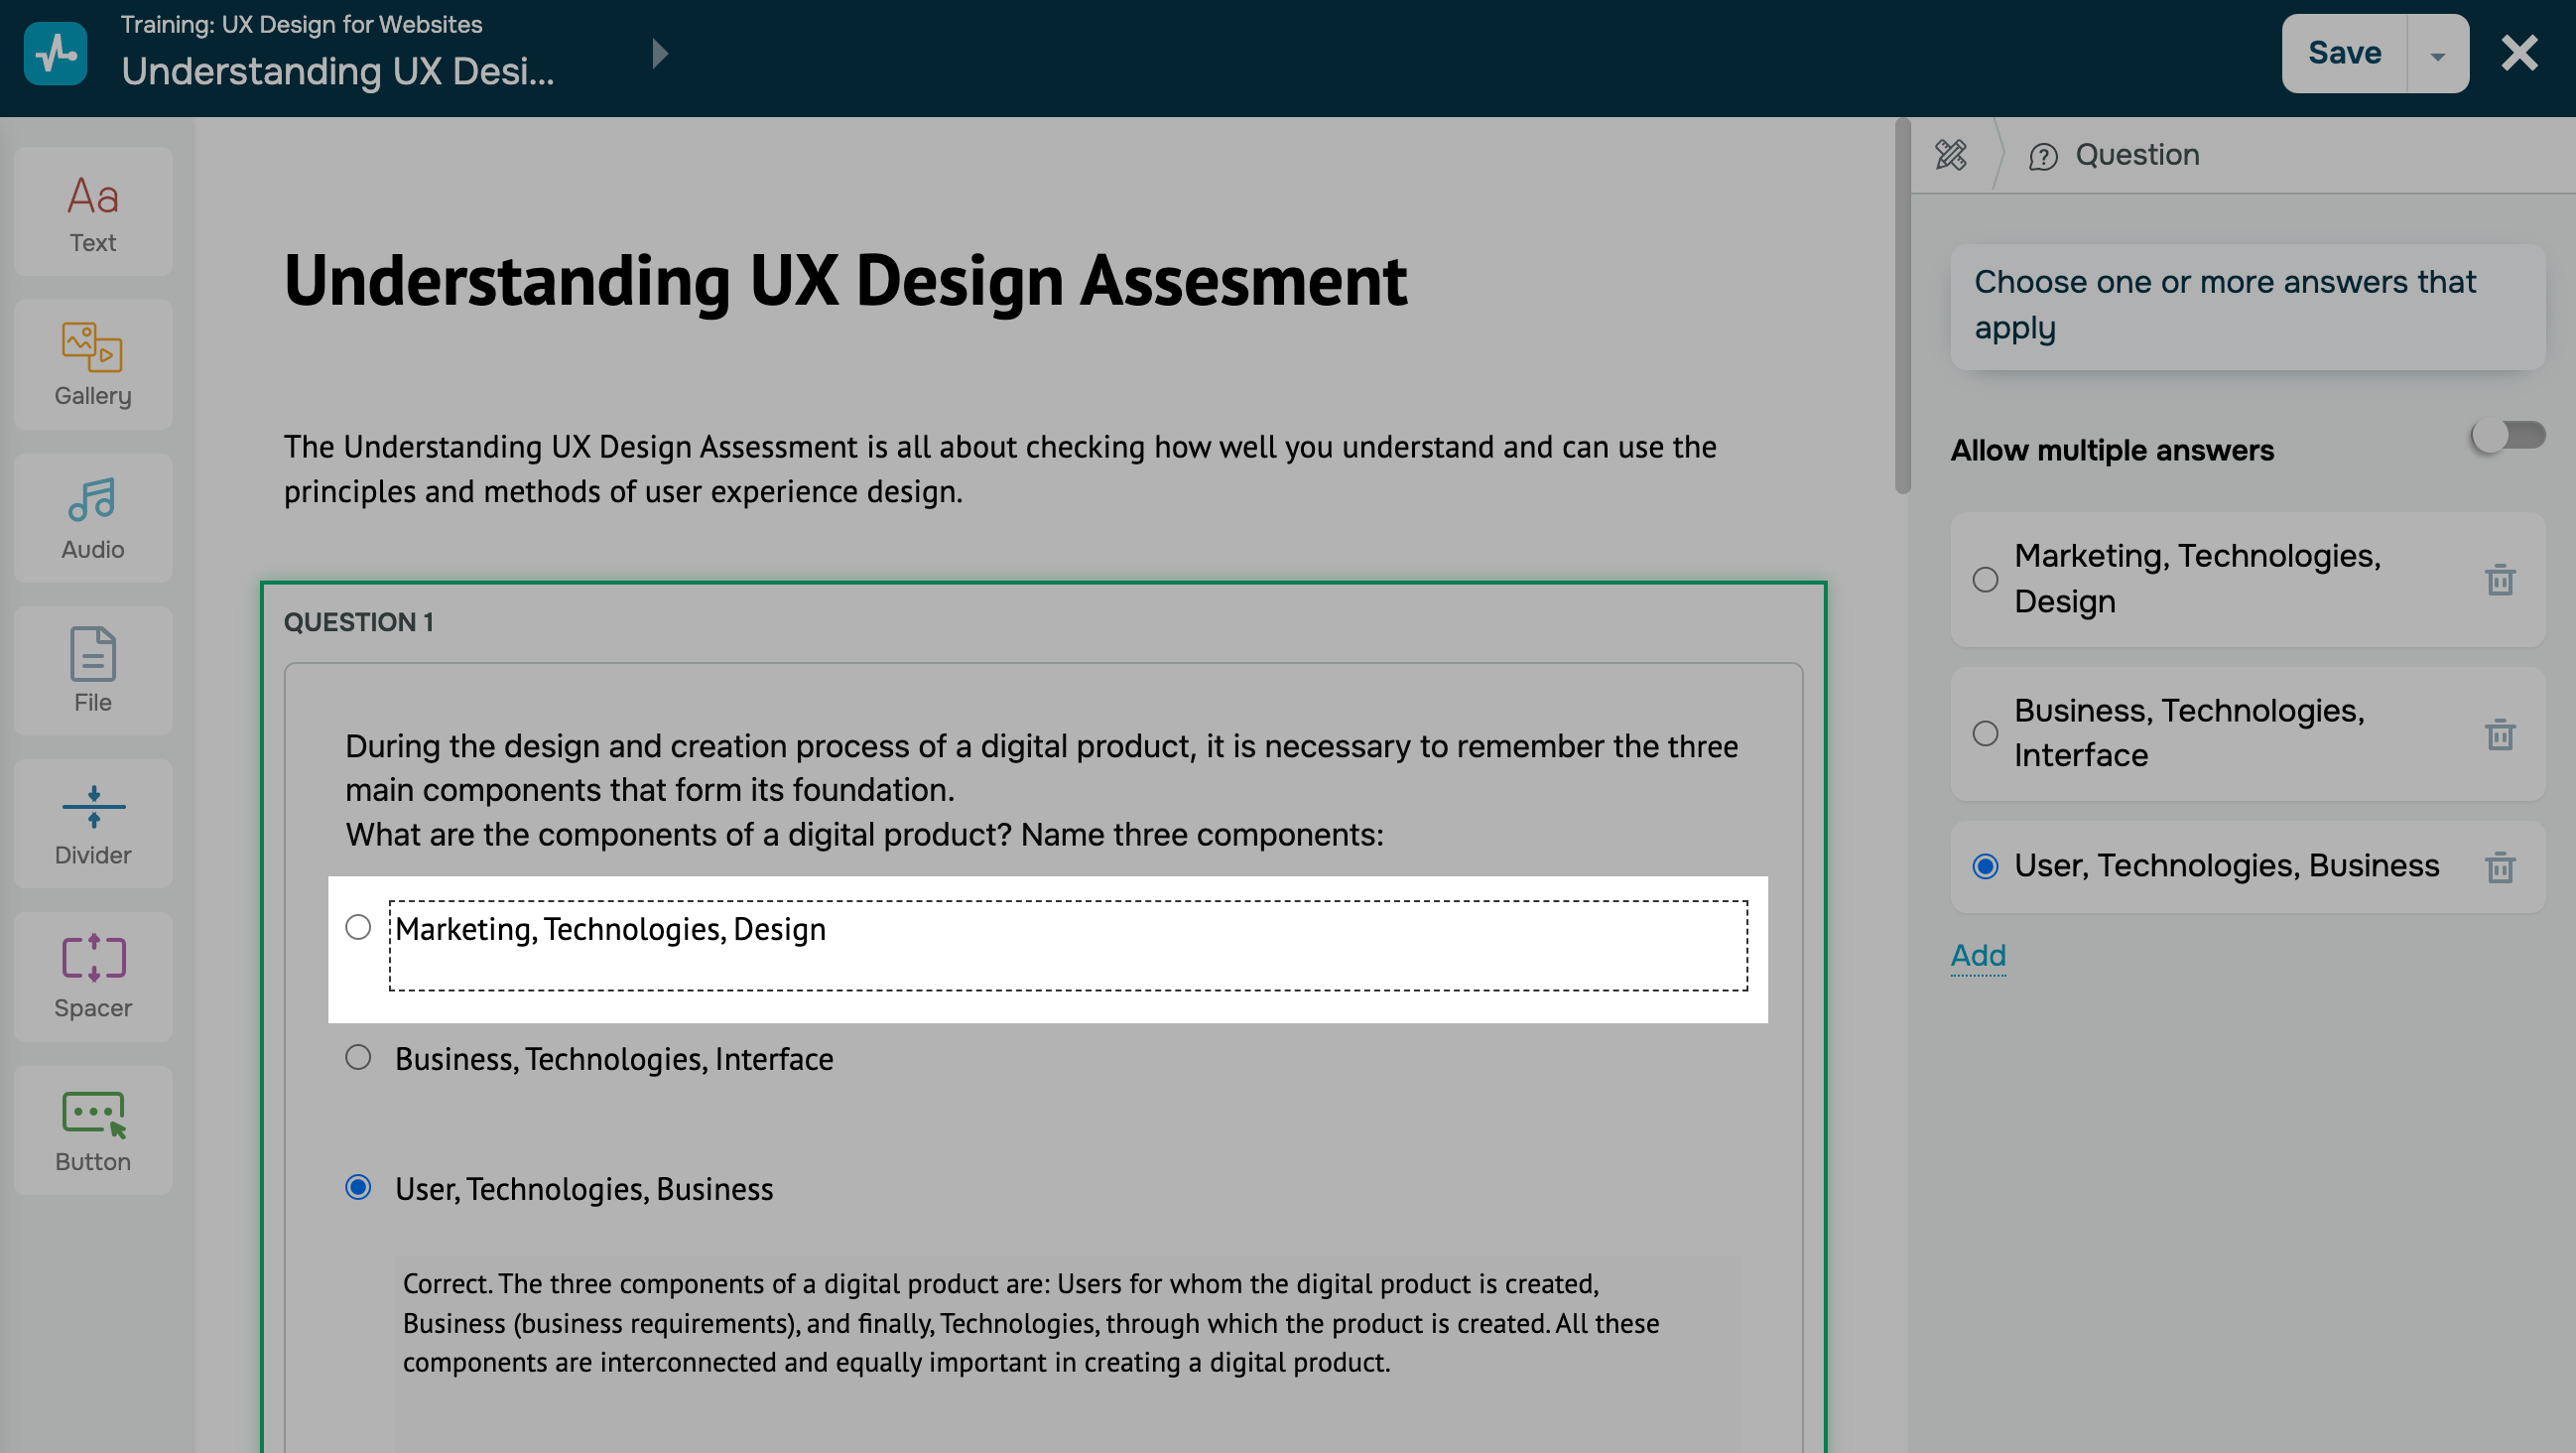
Task: Enable the Allow multiple answers switch
Action: coord(2506,436)
